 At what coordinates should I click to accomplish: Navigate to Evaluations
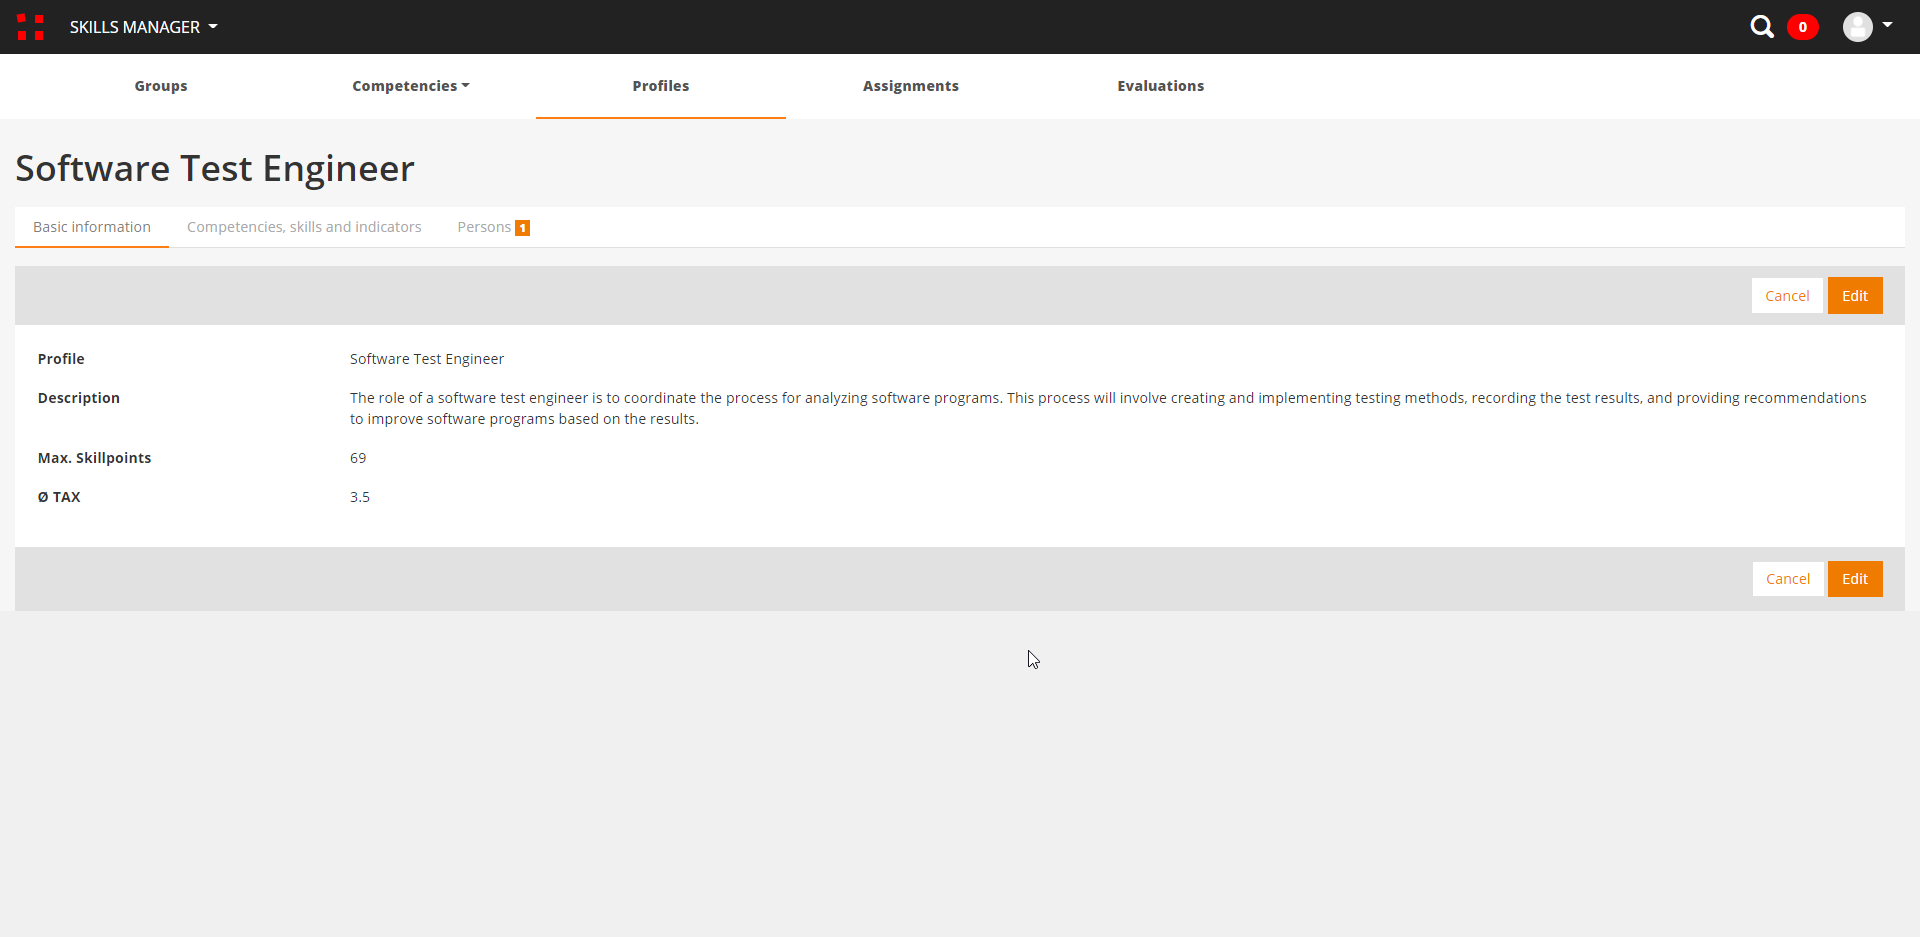[1160, 86]
